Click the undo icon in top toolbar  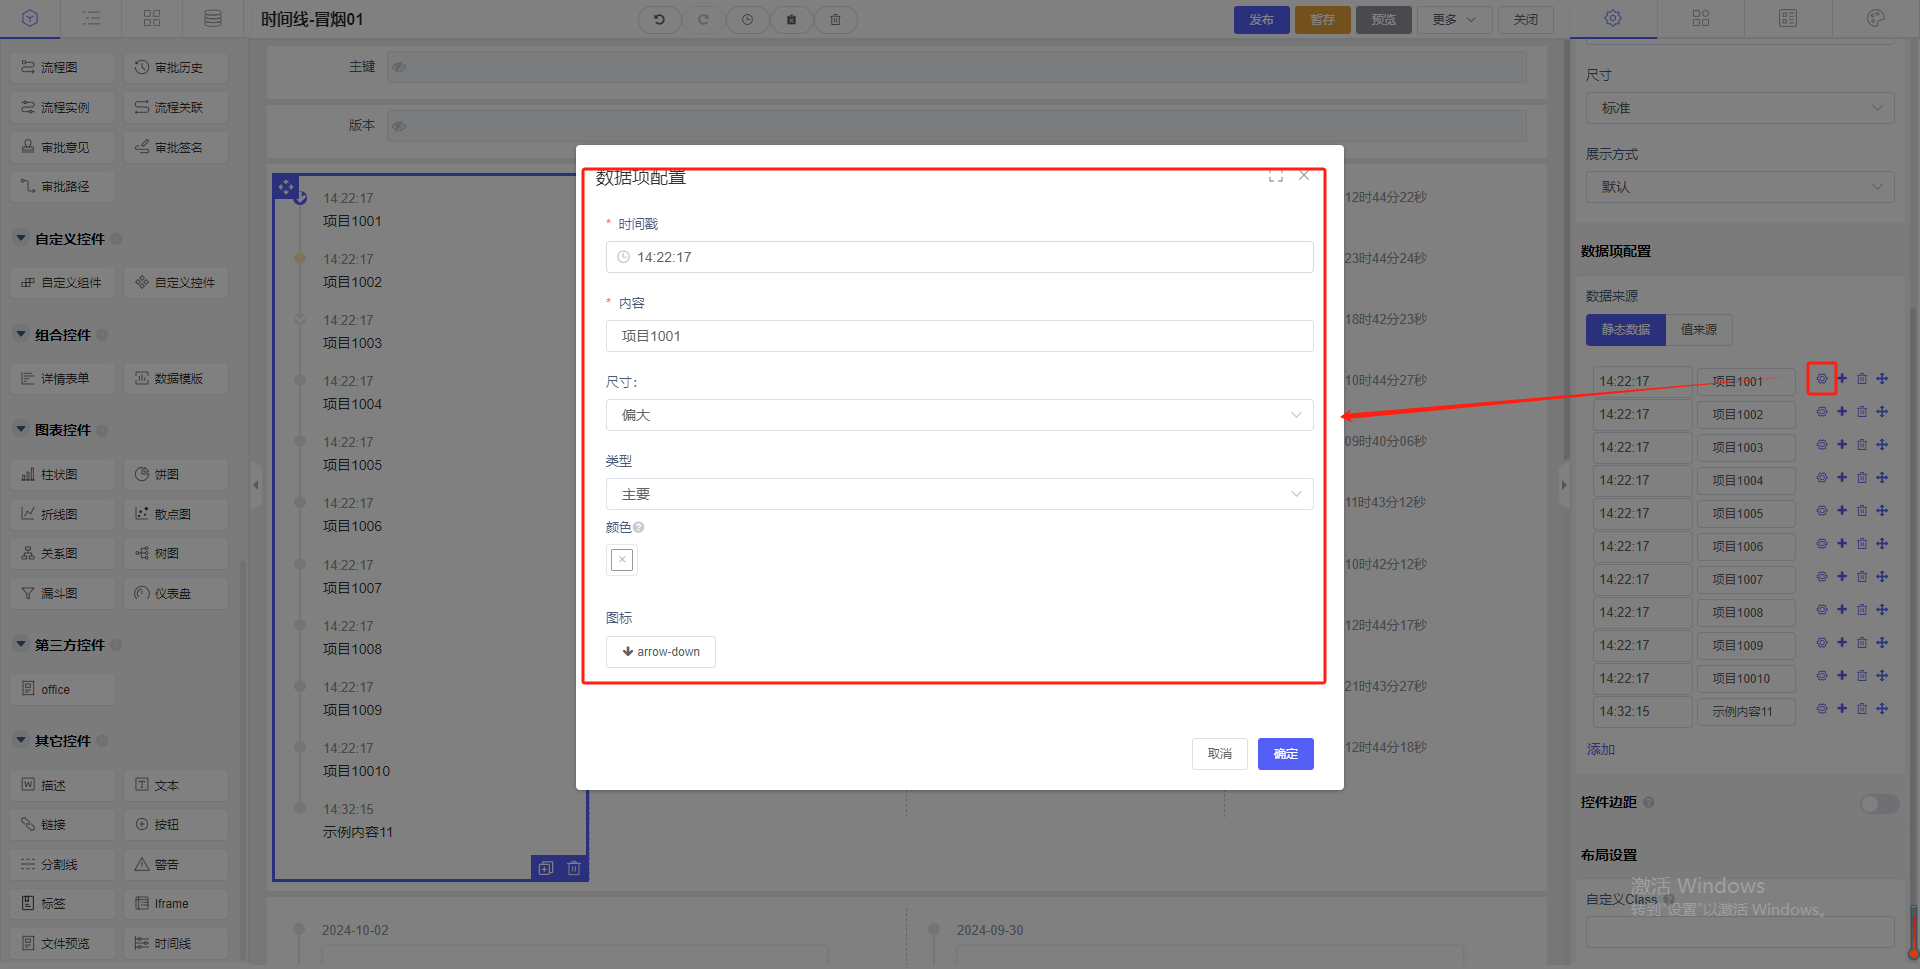click(x=659, y=19)
